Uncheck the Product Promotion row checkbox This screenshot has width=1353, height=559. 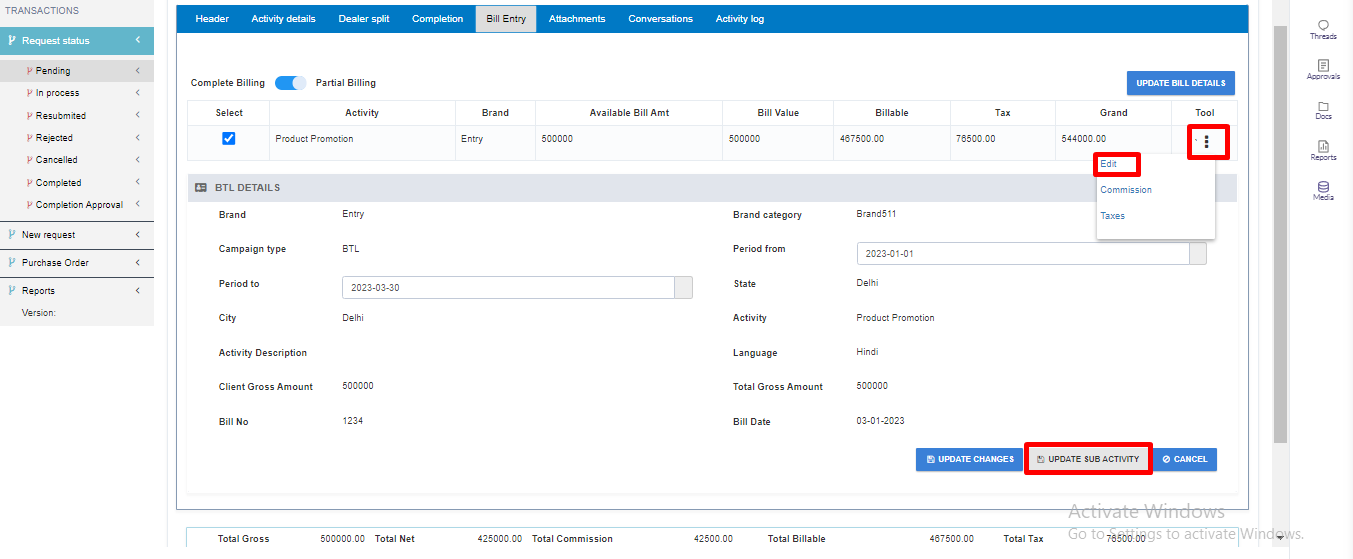coord(228,139)
